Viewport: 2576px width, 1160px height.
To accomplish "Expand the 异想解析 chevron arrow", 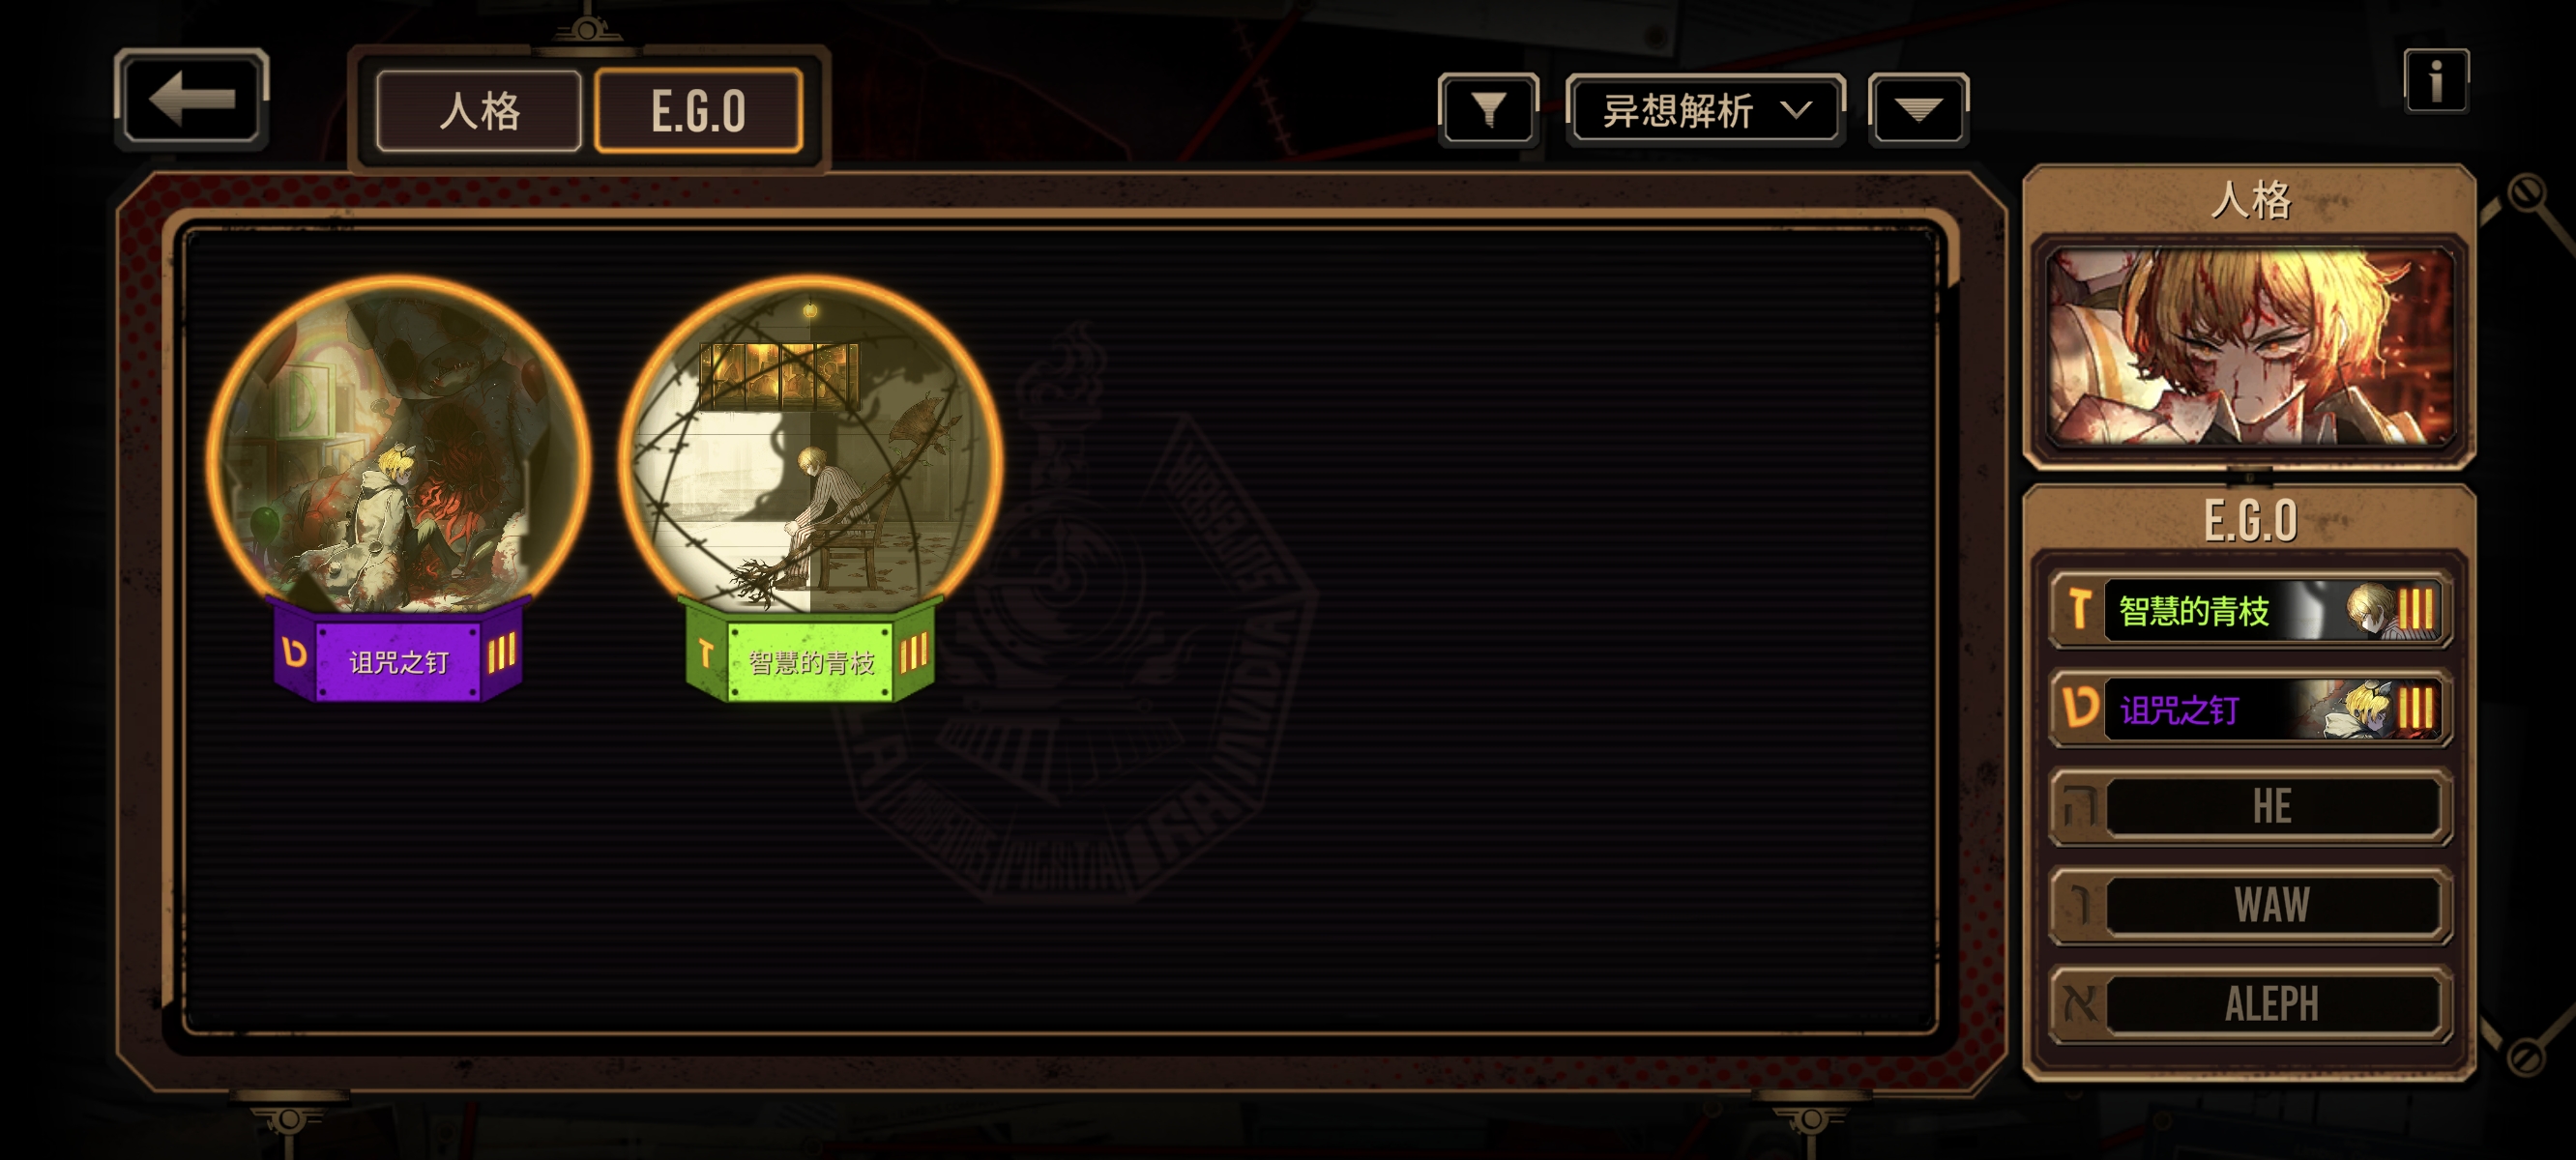I will (x=1797, y=109).
